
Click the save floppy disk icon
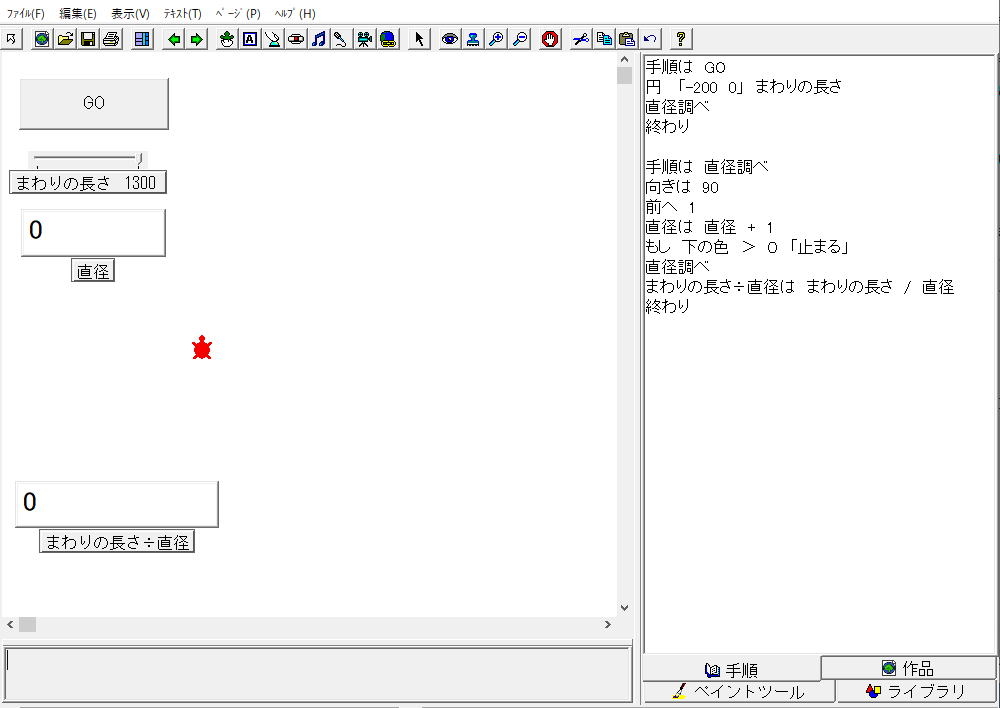coord(87,39)
